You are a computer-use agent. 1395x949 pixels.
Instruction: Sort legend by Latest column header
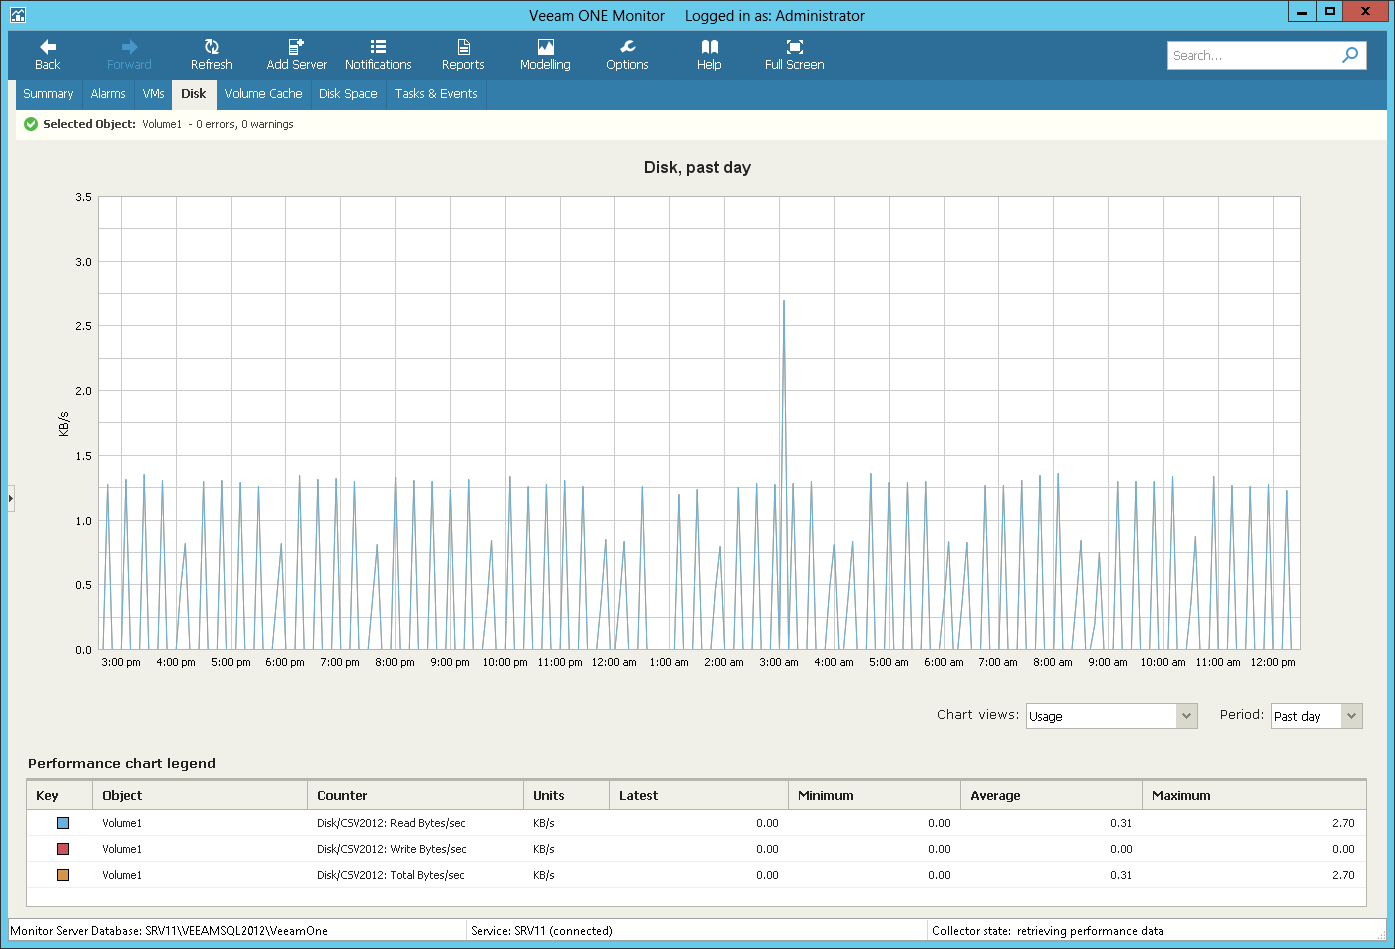pyautogui.click(x=699, y=796)
